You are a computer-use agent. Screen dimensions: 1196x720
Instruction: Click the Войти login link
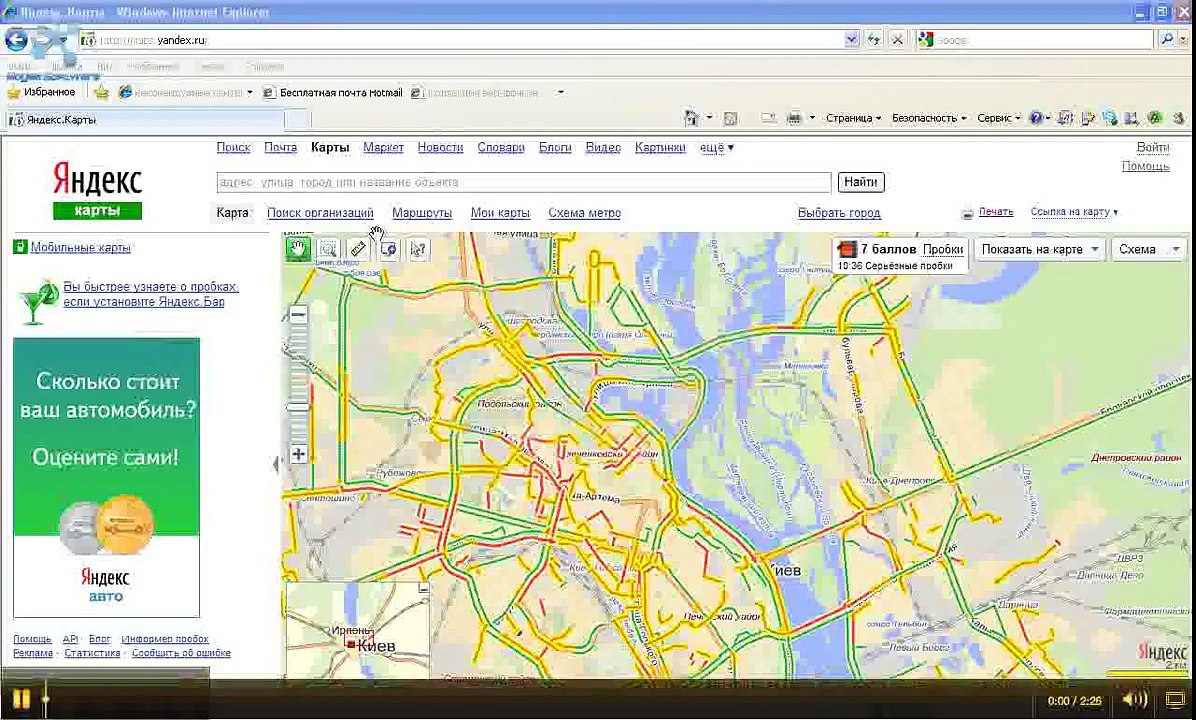(x=1153, y=147)
